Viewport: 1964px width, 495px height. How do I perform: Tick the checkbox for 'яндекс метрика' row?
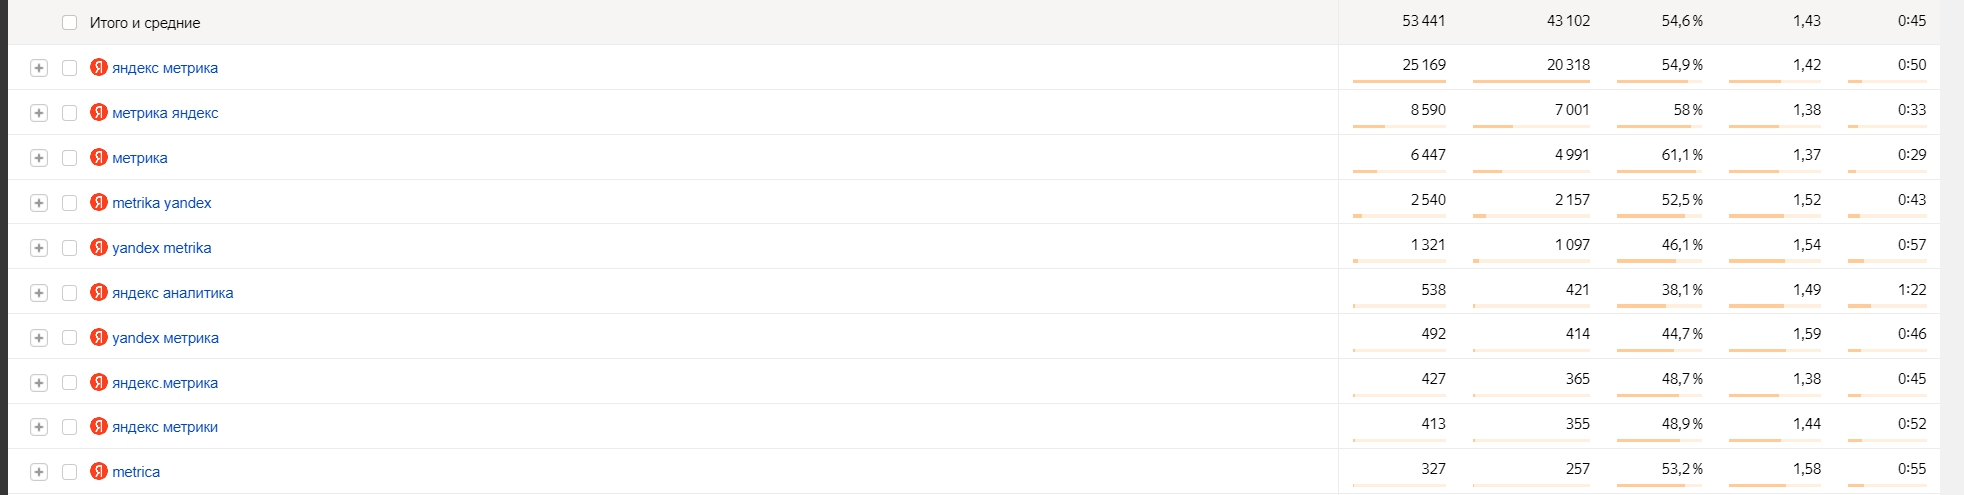pyautogui.click(x=69, y=68)
